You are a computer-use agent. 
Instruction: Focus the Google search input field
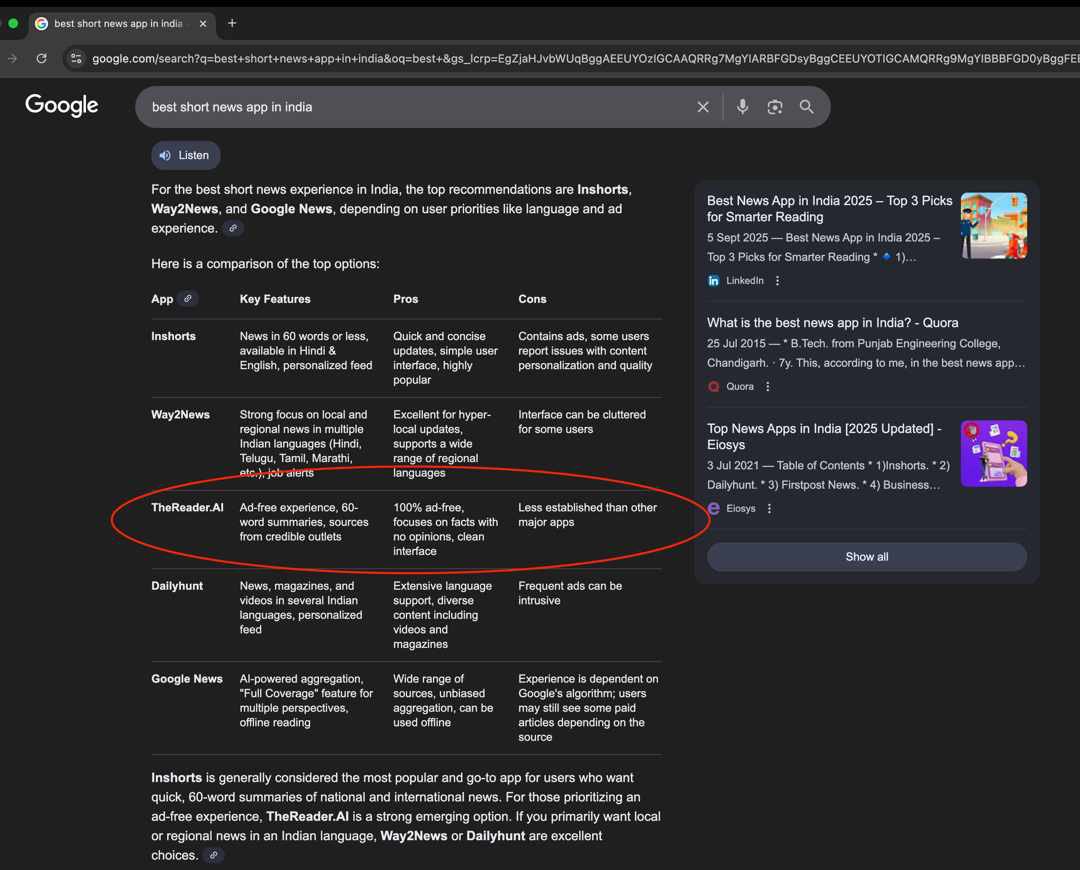point(413,107)
